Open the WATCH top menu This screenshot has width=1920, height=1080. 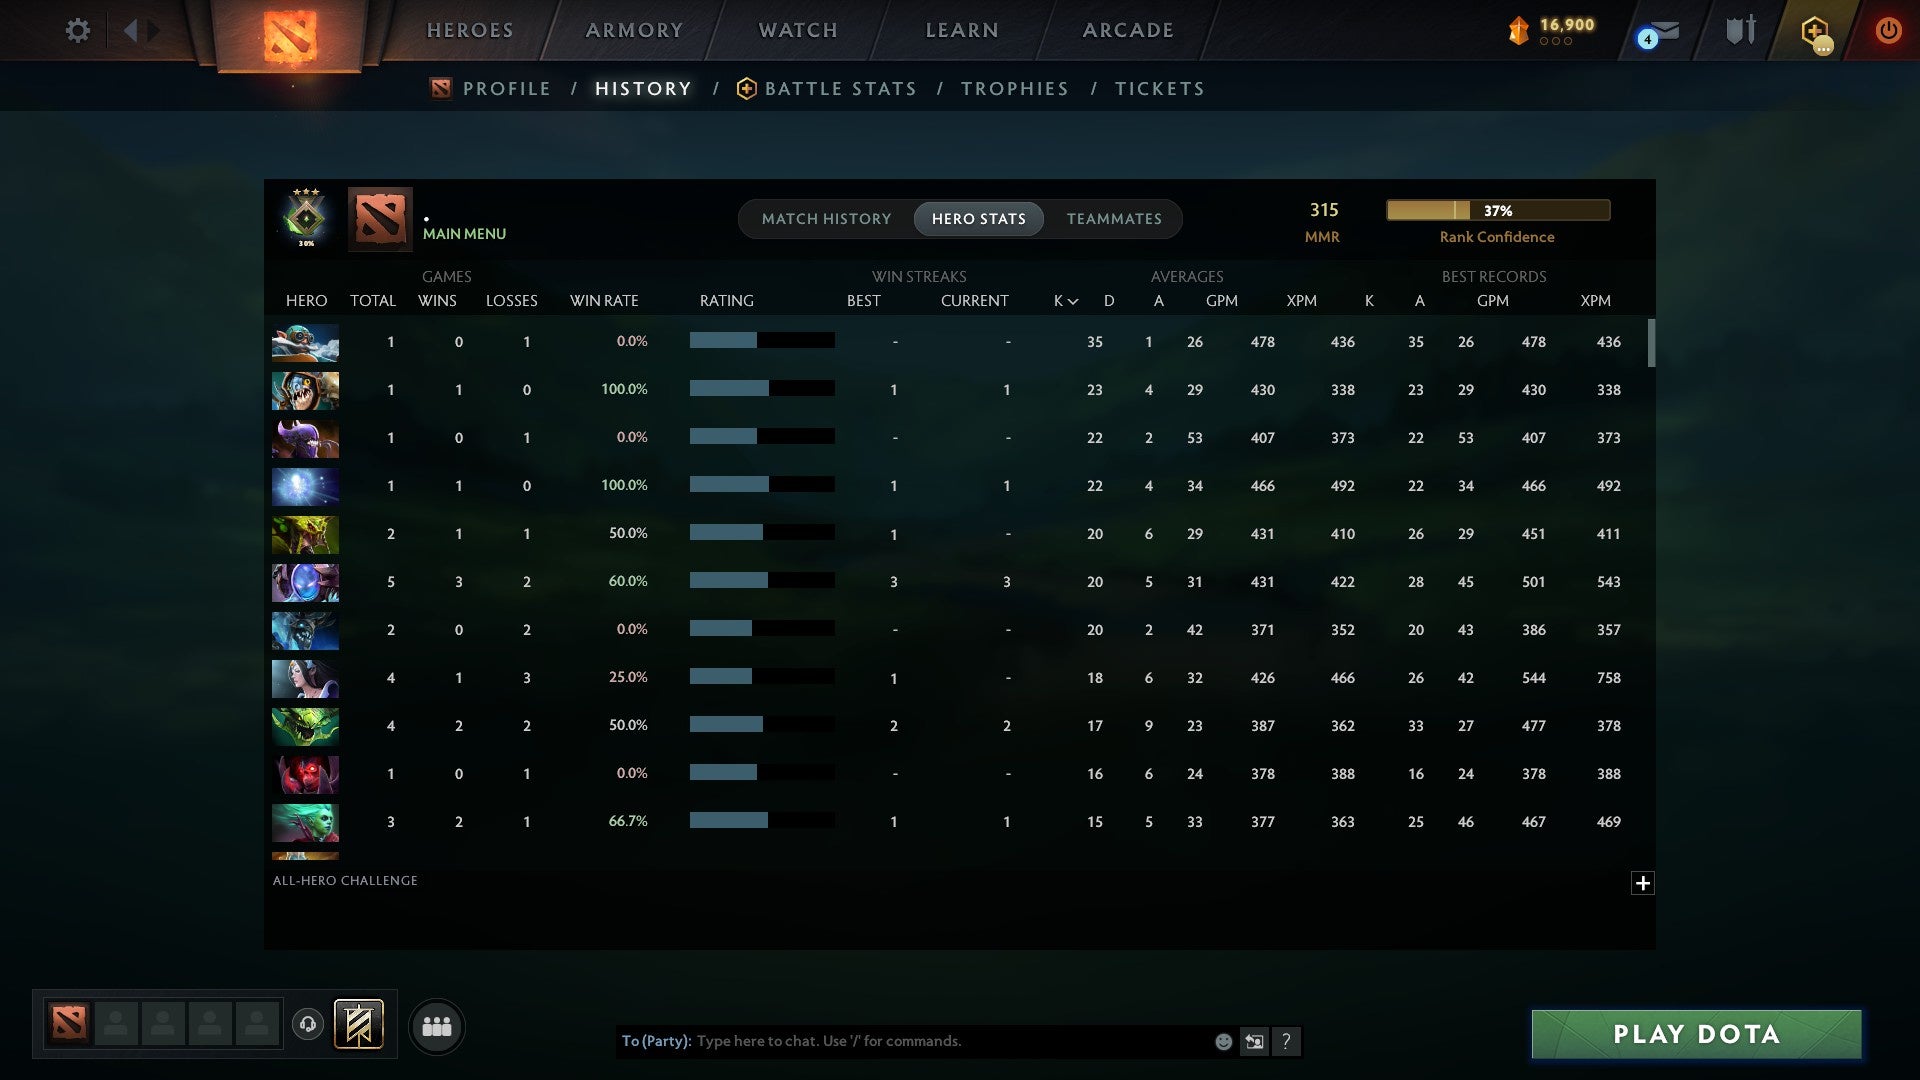point(798,30)
